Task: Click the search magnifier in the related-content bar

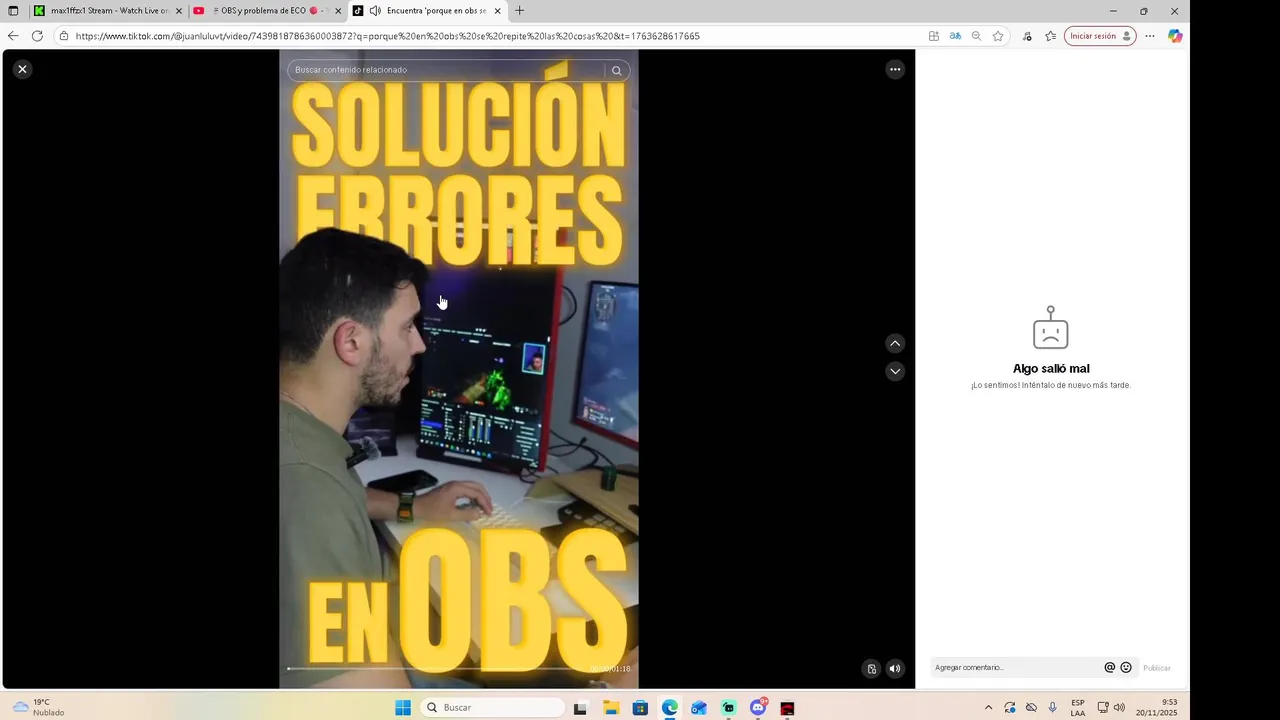Action: pyautogui.click(x=616, y=70)
